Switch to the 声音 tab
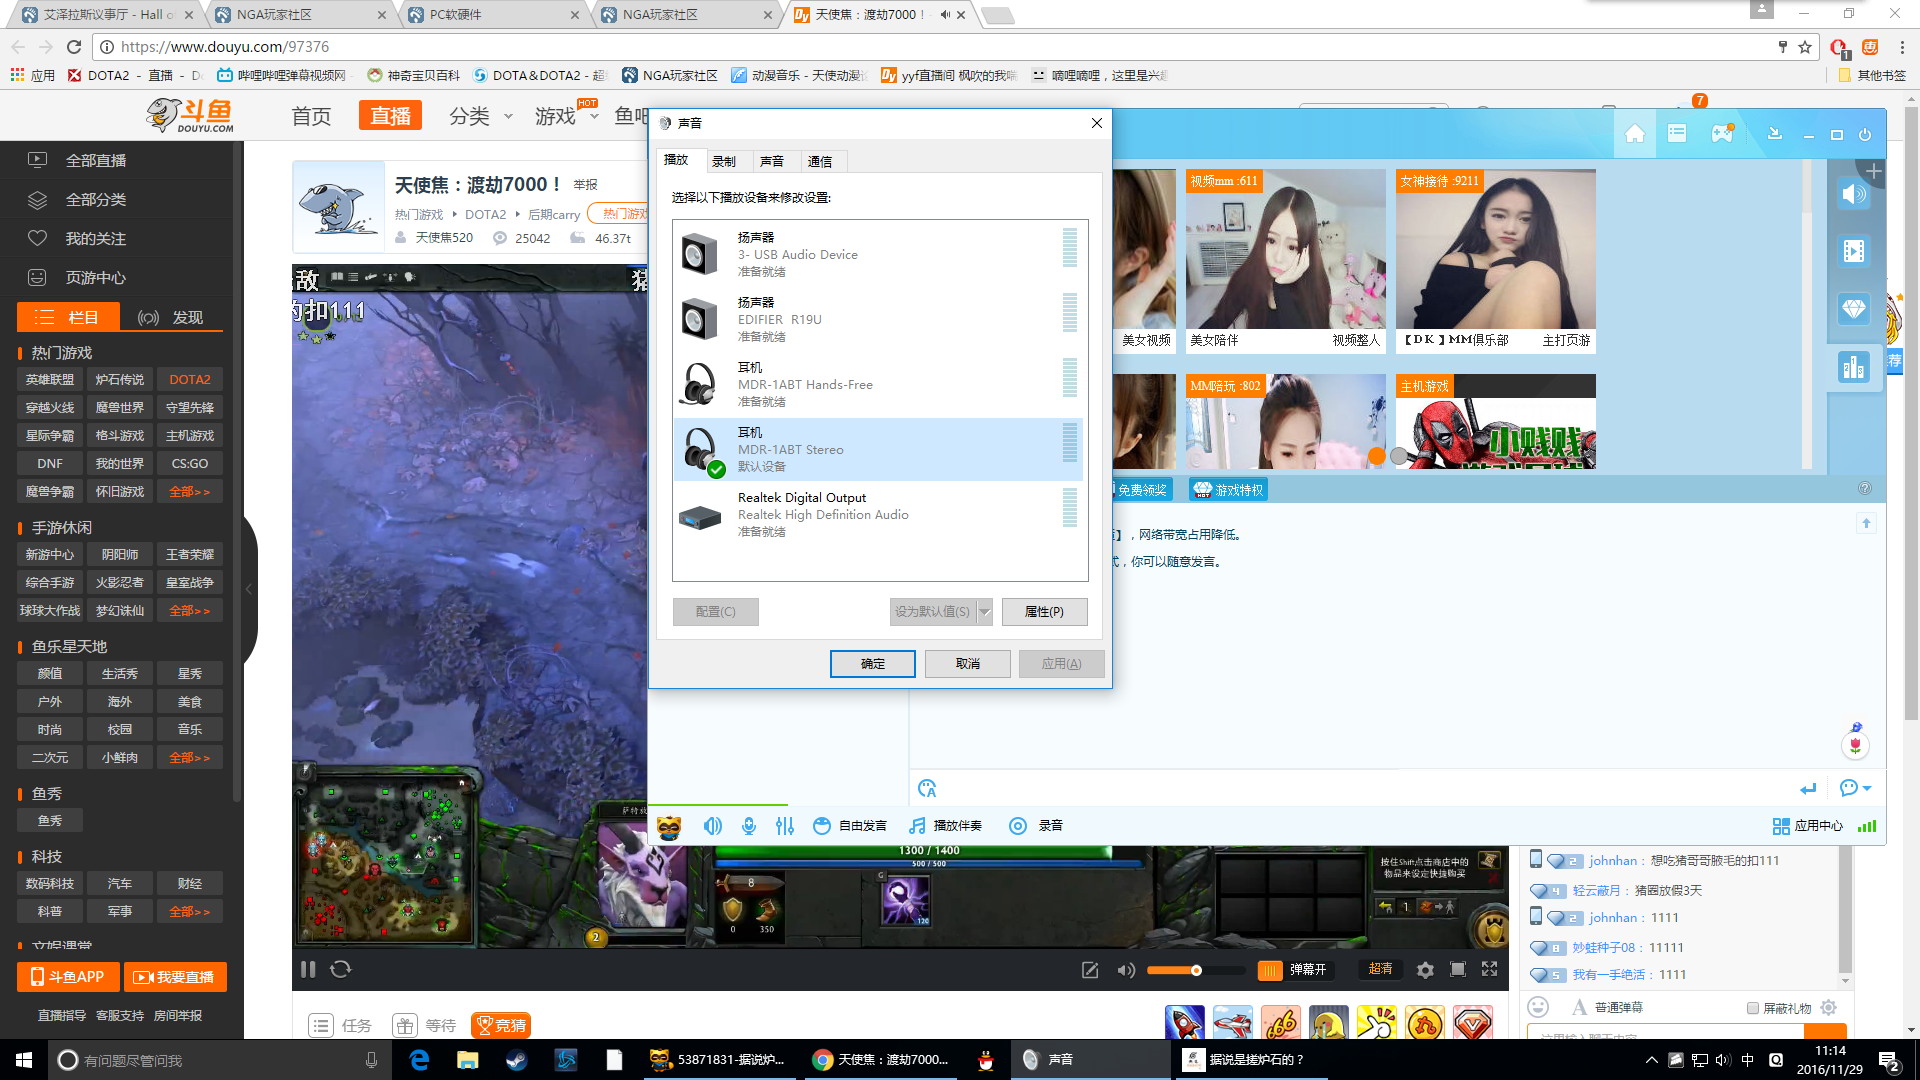1920x1080 pixels. tap(772, 161)
